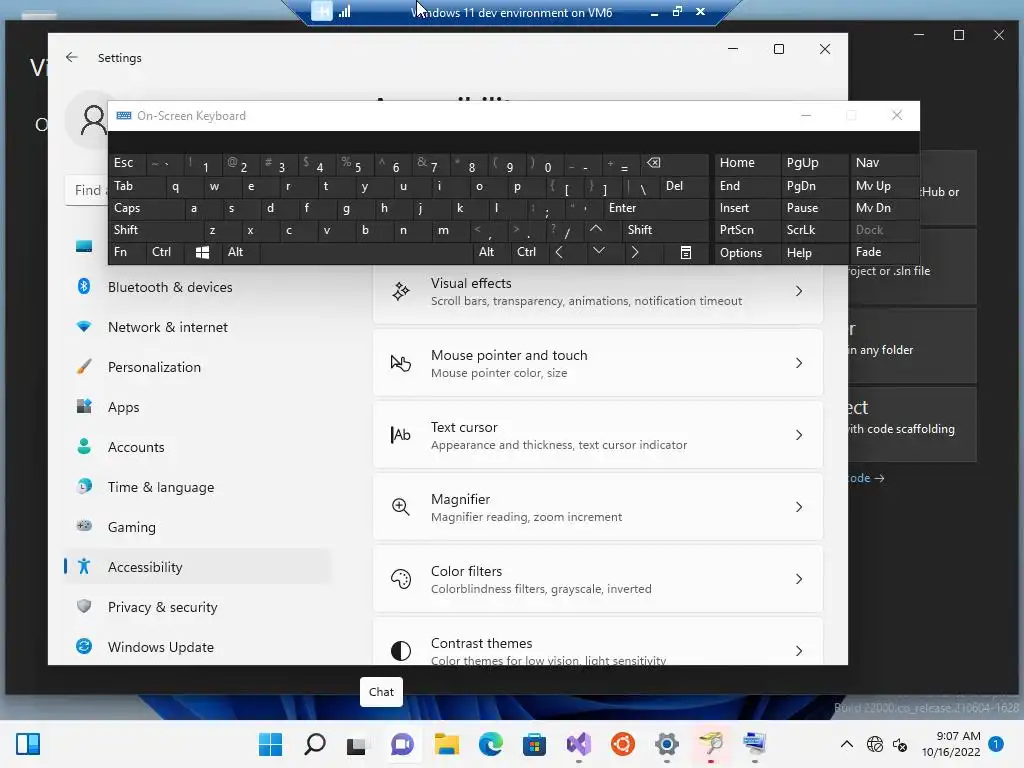The height and width of the screenshot is (768, 1024).
Task: Open the Windows Start button on taskbar
Action: tap(270, 744)
